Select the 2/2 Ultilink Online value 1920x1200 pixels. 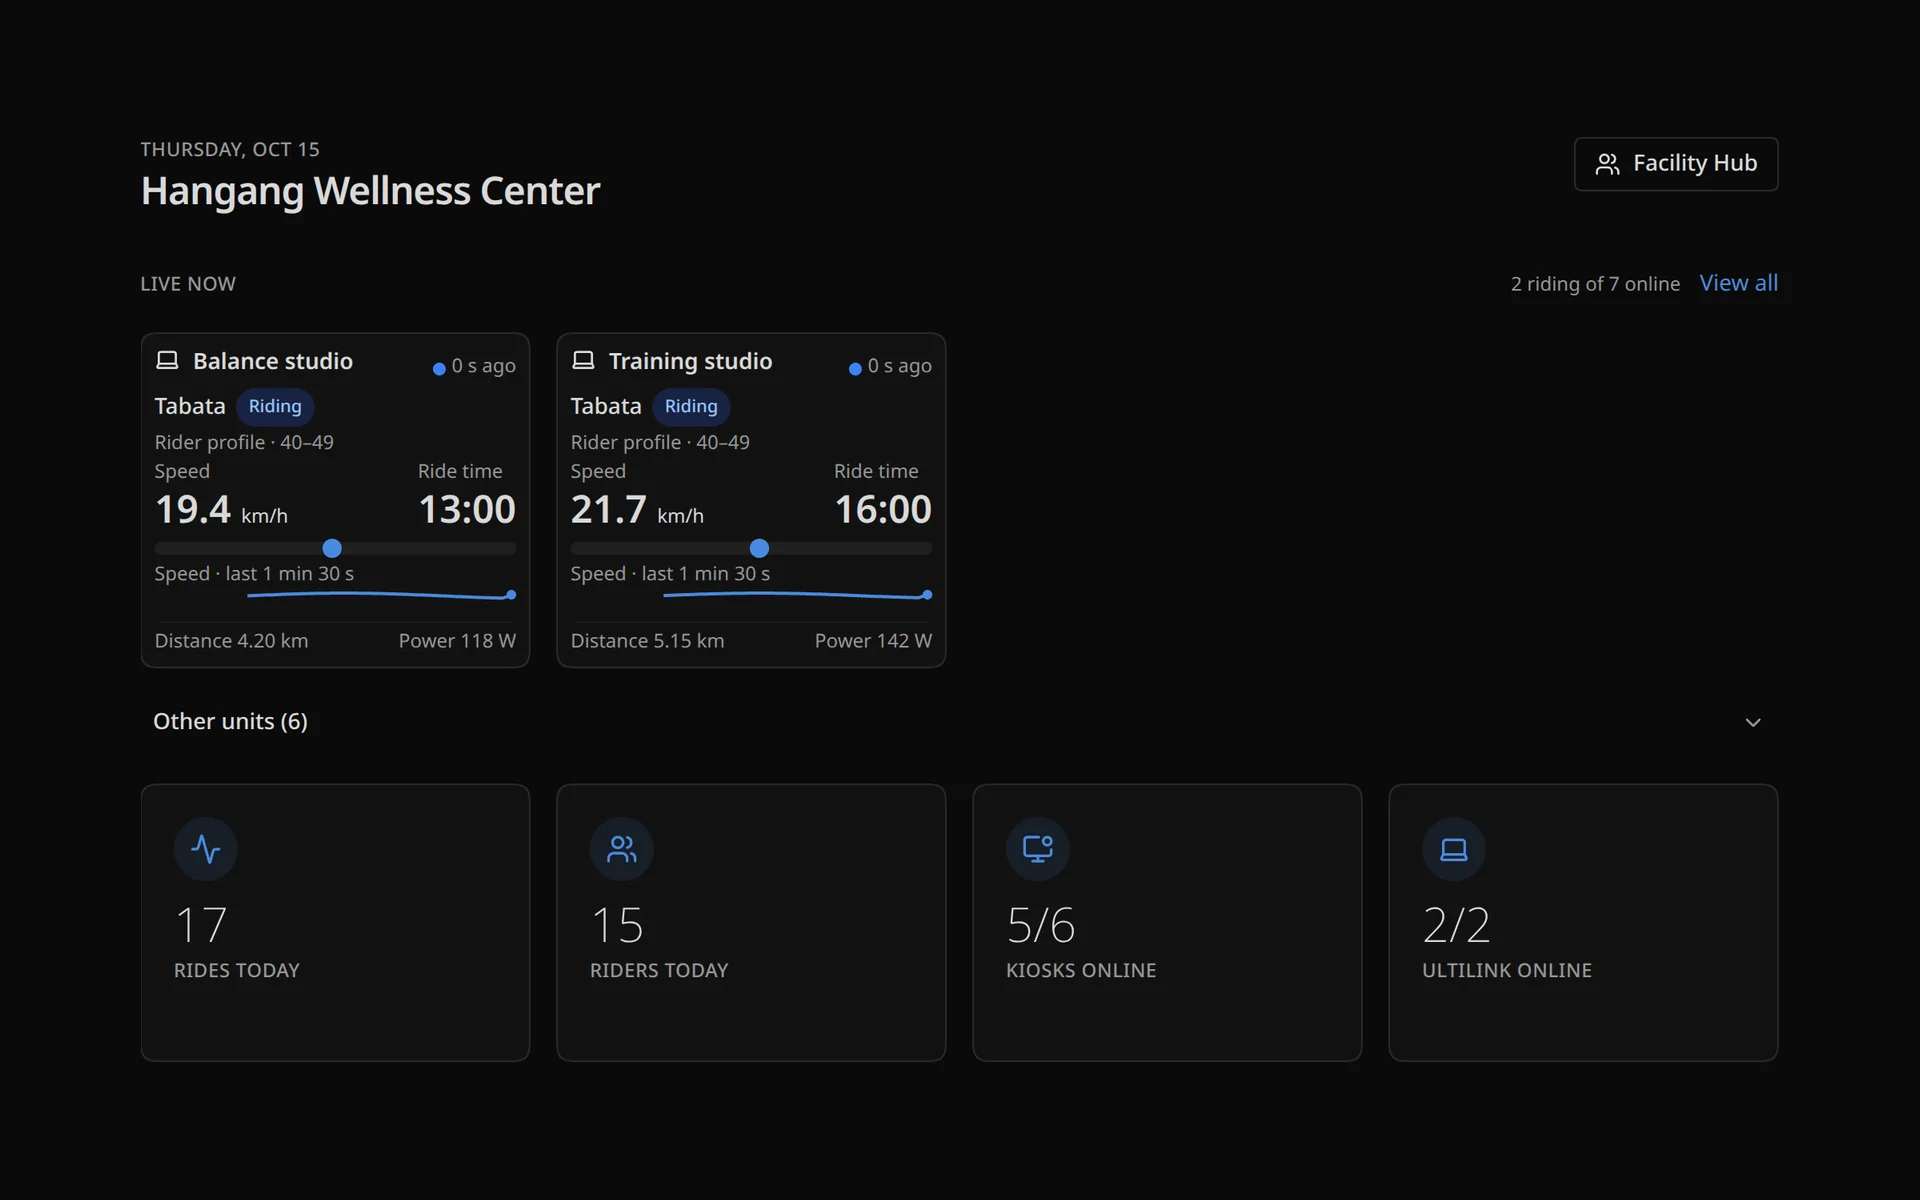click(1456, 925)
